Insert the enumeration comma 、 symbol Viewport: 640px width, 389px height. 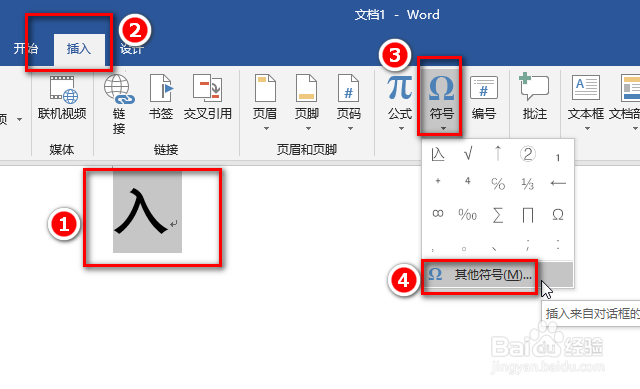(x=494, y=248)
